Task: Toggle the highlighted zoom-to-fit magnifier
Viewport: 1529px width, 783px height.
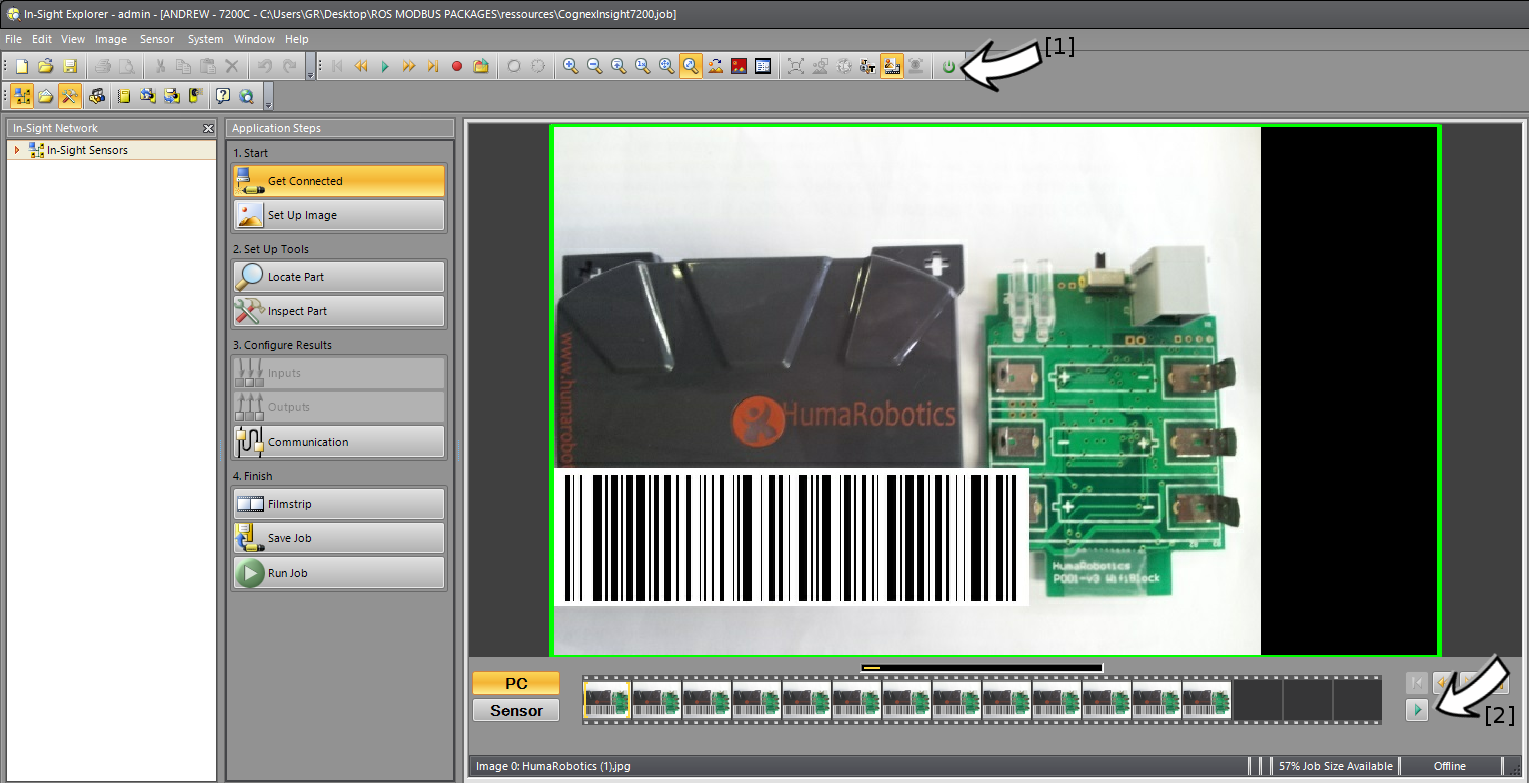Action: 690,66
